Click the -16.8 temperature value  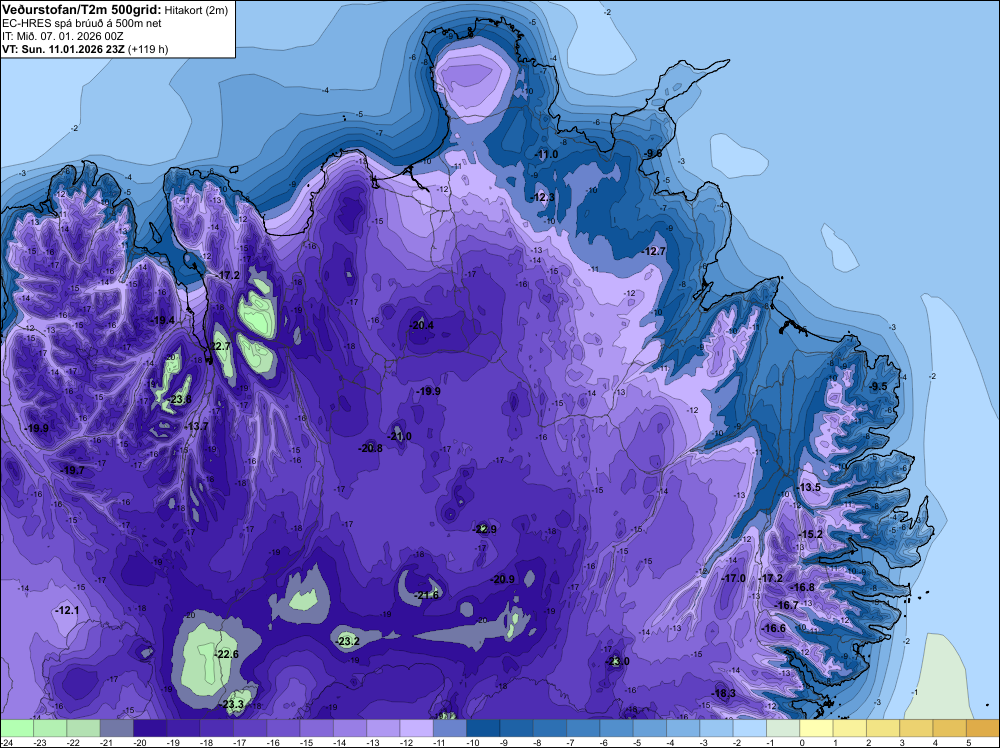(804, 587)
